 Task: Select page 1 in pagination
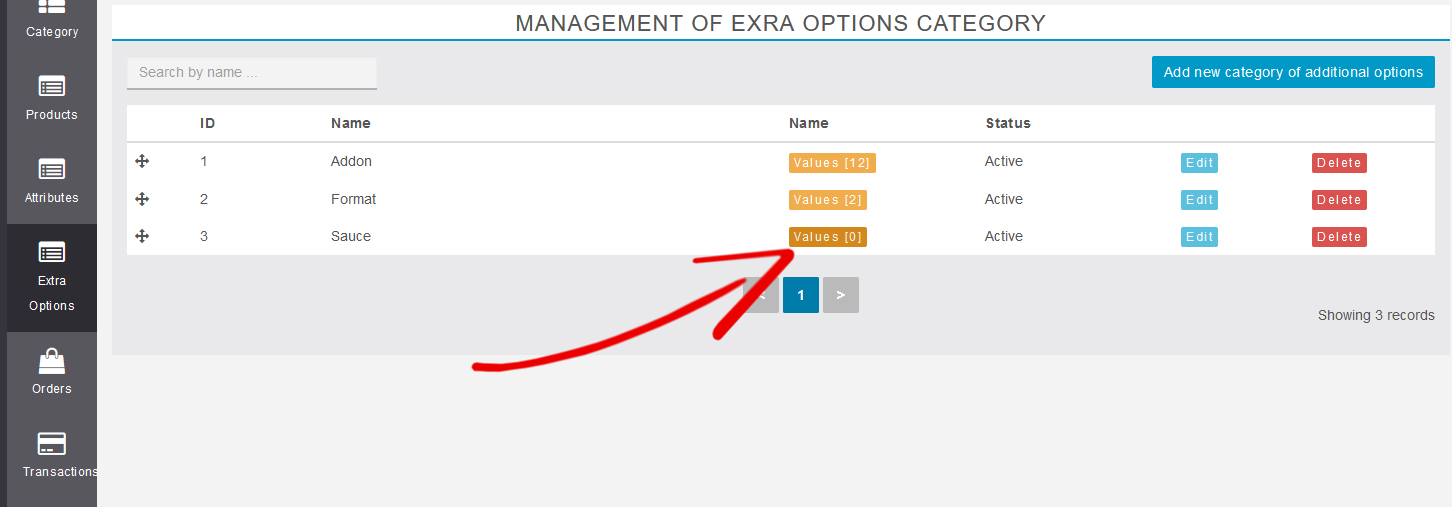tap(800, 295)
